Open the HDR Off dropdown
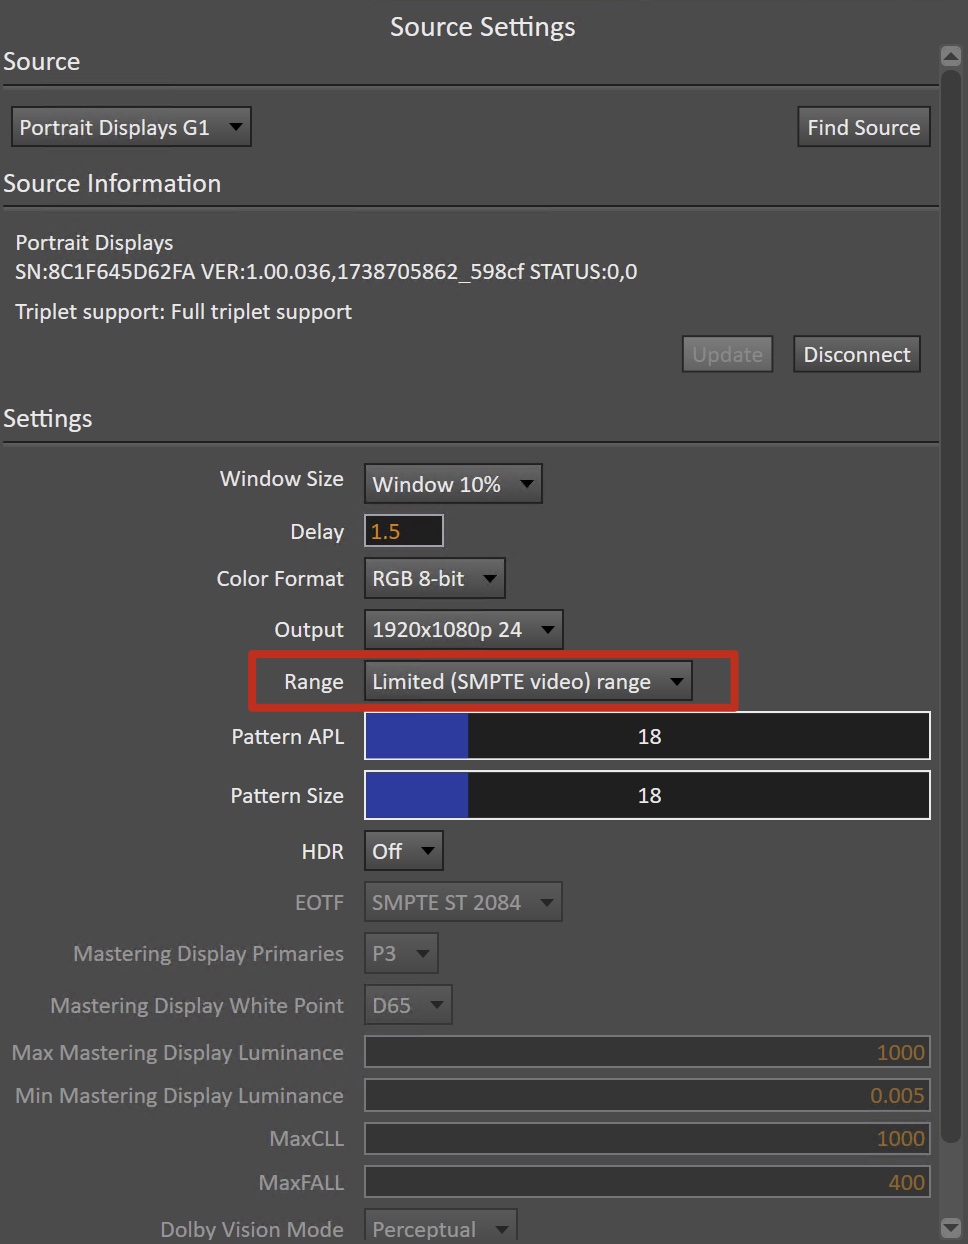 pos(403,851)
